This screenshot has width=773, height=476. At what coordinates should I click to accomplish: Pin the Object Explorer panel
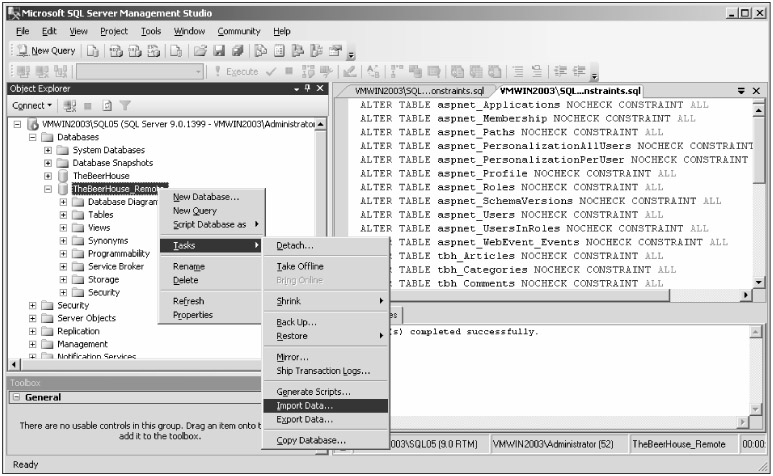click(307, 89)
